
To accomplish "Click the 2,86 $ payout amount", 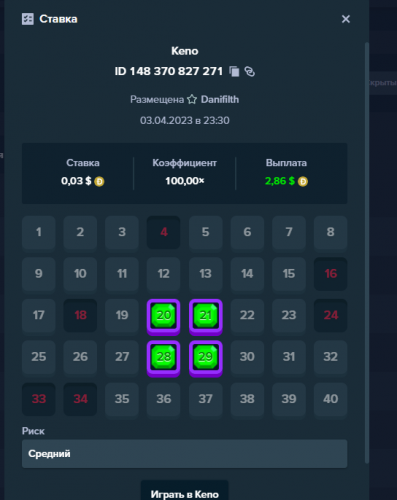I will [x=280, y=181].
